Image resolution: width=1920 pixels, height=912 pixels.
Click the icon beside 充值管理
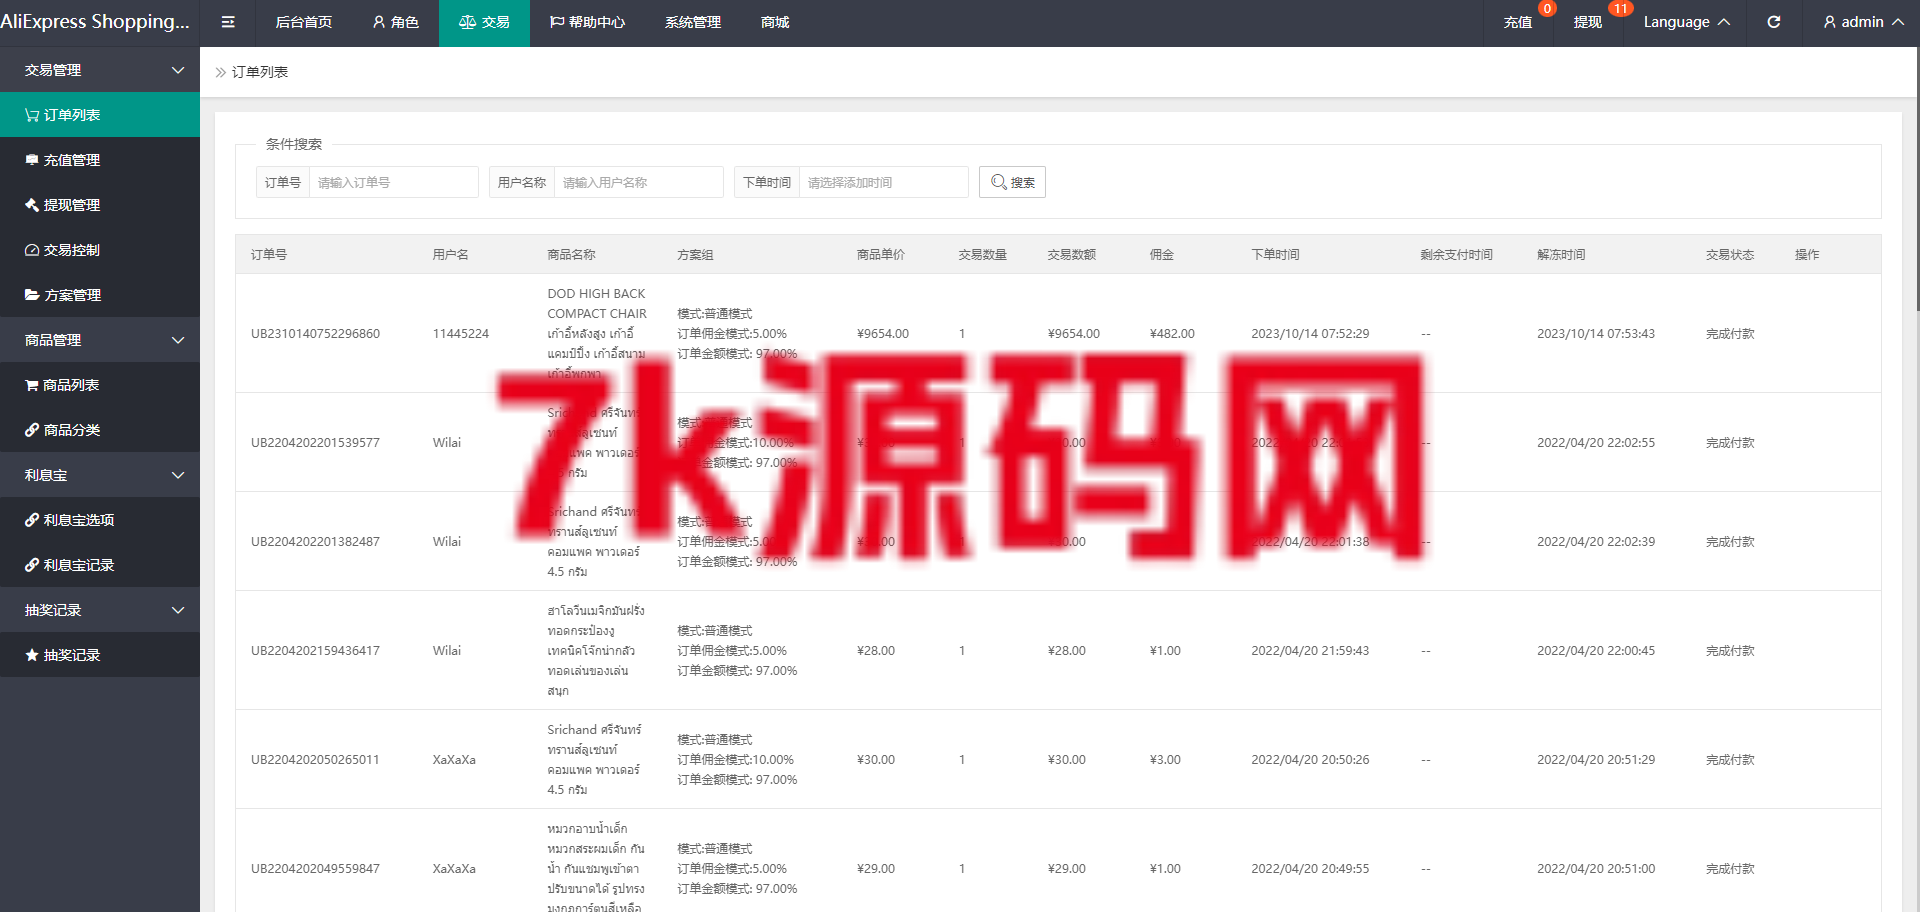tap(32, 160)
